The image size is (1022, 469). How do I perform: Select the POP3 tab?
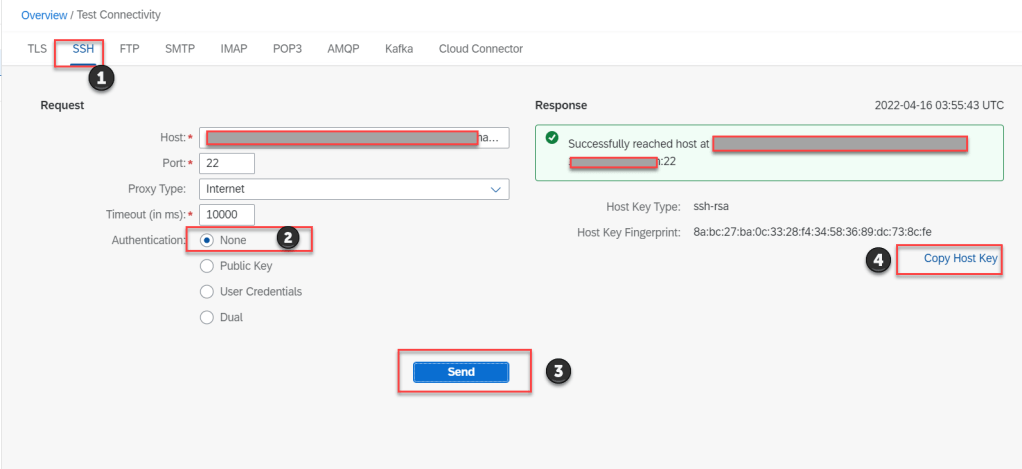click(287, 49)
